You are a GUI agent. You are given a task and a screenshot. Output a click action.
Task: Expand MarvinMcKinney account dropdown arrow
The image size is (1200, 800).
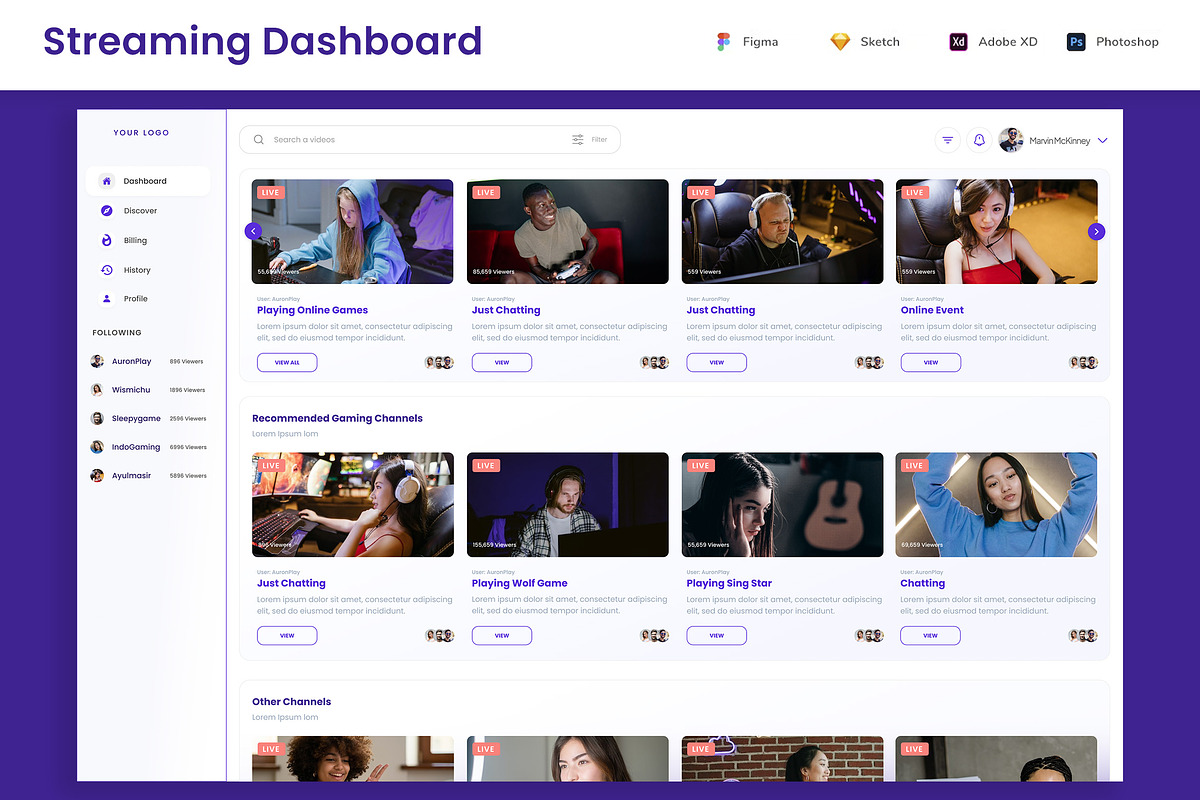(1102, 141)
